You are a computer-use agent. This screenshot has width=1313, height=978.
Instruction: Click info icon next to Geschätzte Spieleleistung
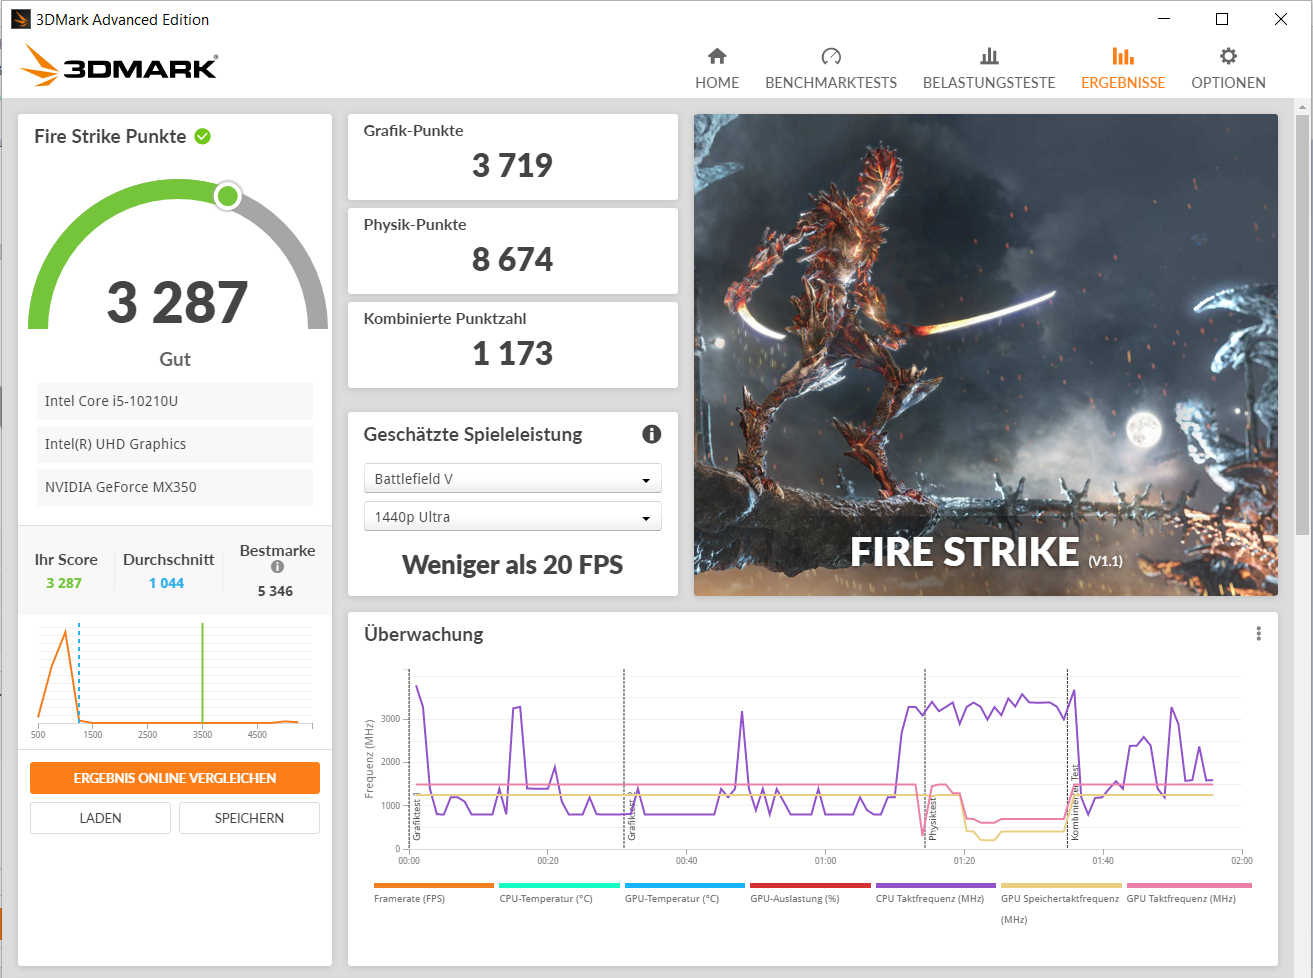652,434
